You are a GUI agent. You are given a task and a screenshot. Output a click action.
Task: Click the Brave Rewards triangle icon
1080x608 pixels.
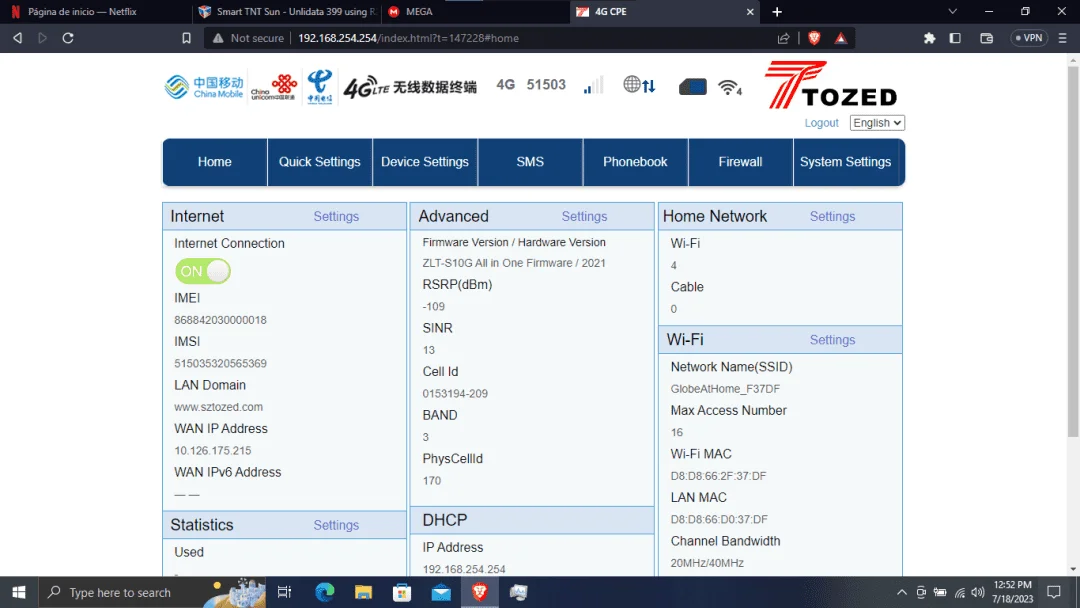tap(841, 38)
